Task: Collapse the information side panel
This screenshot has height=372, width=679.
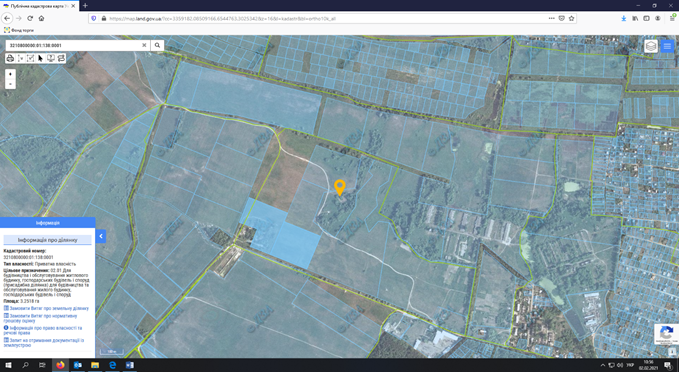Action: (100, 236)
